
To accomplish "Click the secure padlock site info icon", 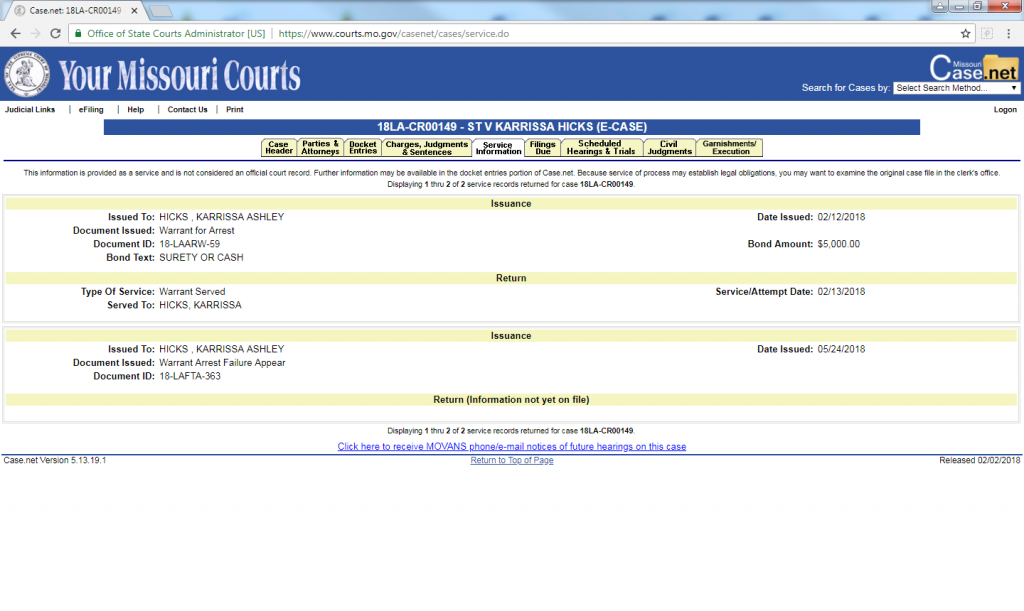I will 77,33.
